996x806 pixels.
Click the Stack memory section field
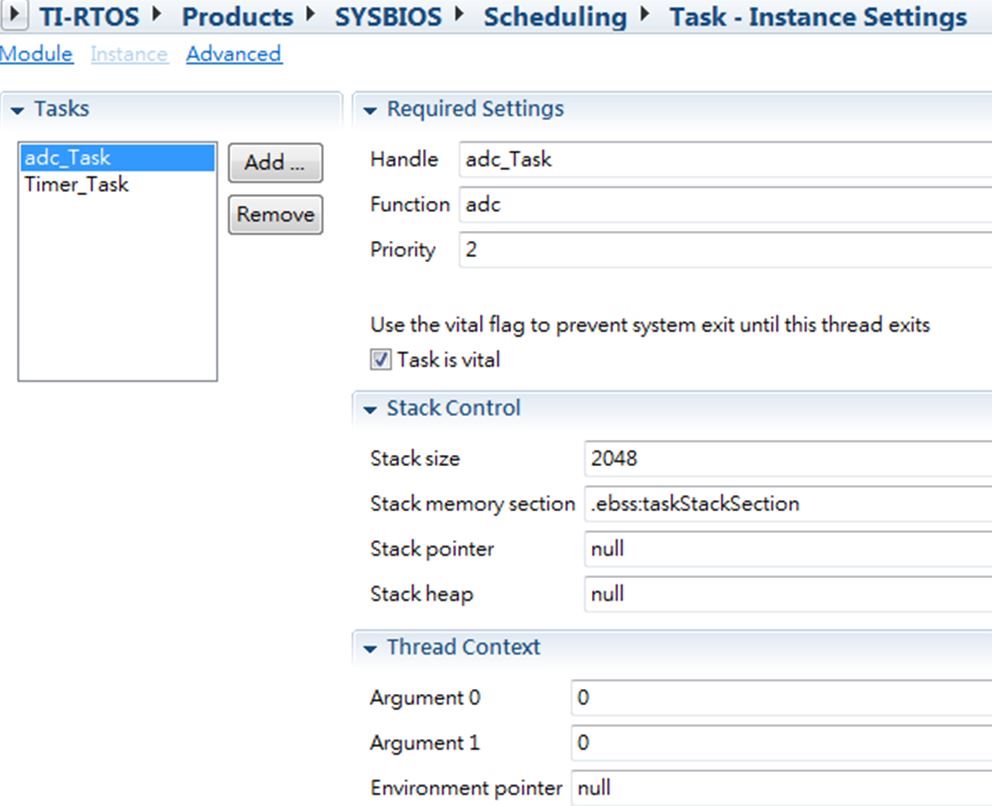[788, 504]
